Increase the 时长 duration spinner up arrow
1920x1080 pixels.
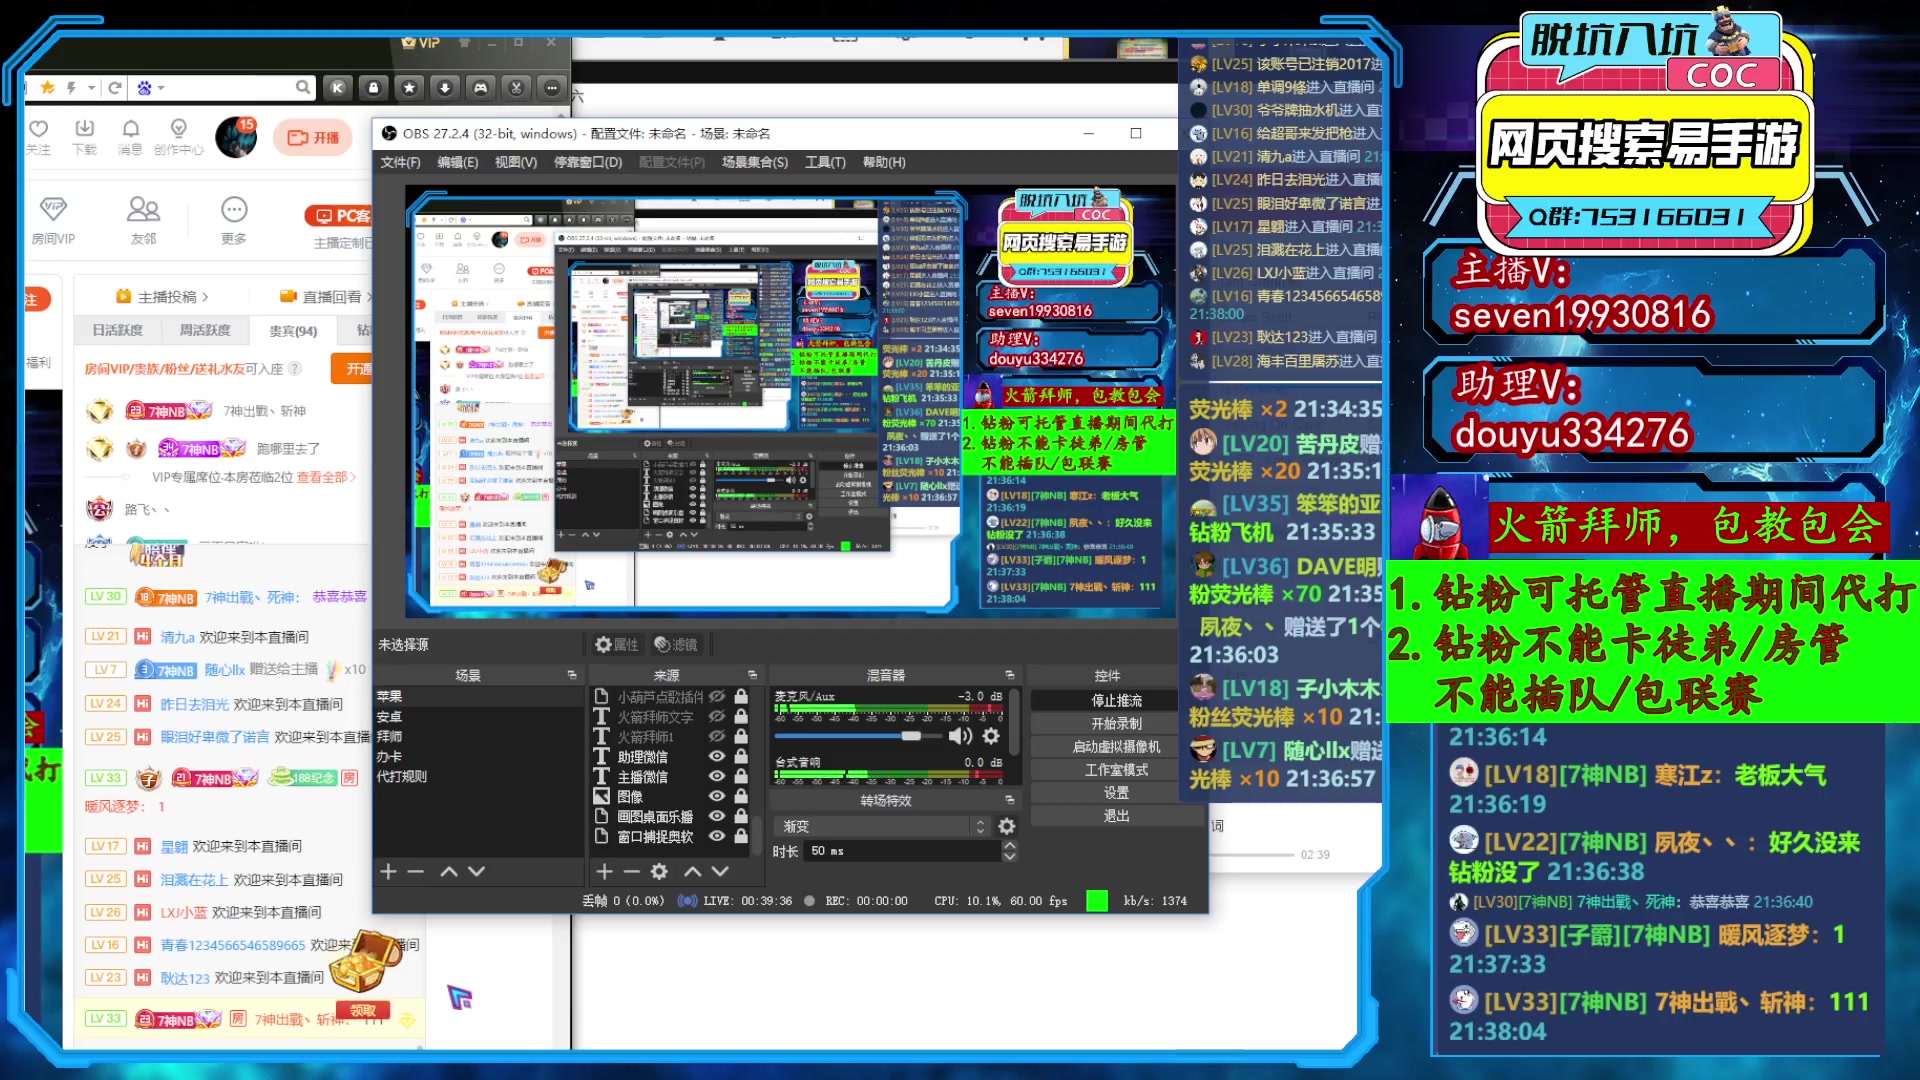(x=1010, y=846)
